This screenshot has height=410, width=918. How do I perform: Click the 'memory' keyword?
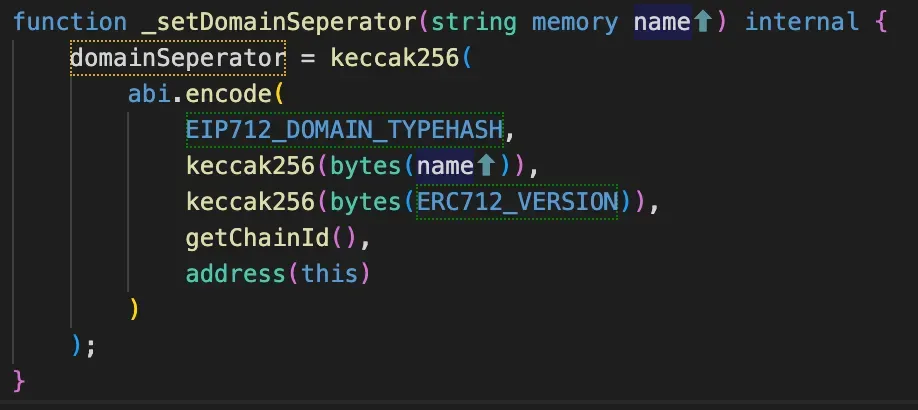click(575, 23)
